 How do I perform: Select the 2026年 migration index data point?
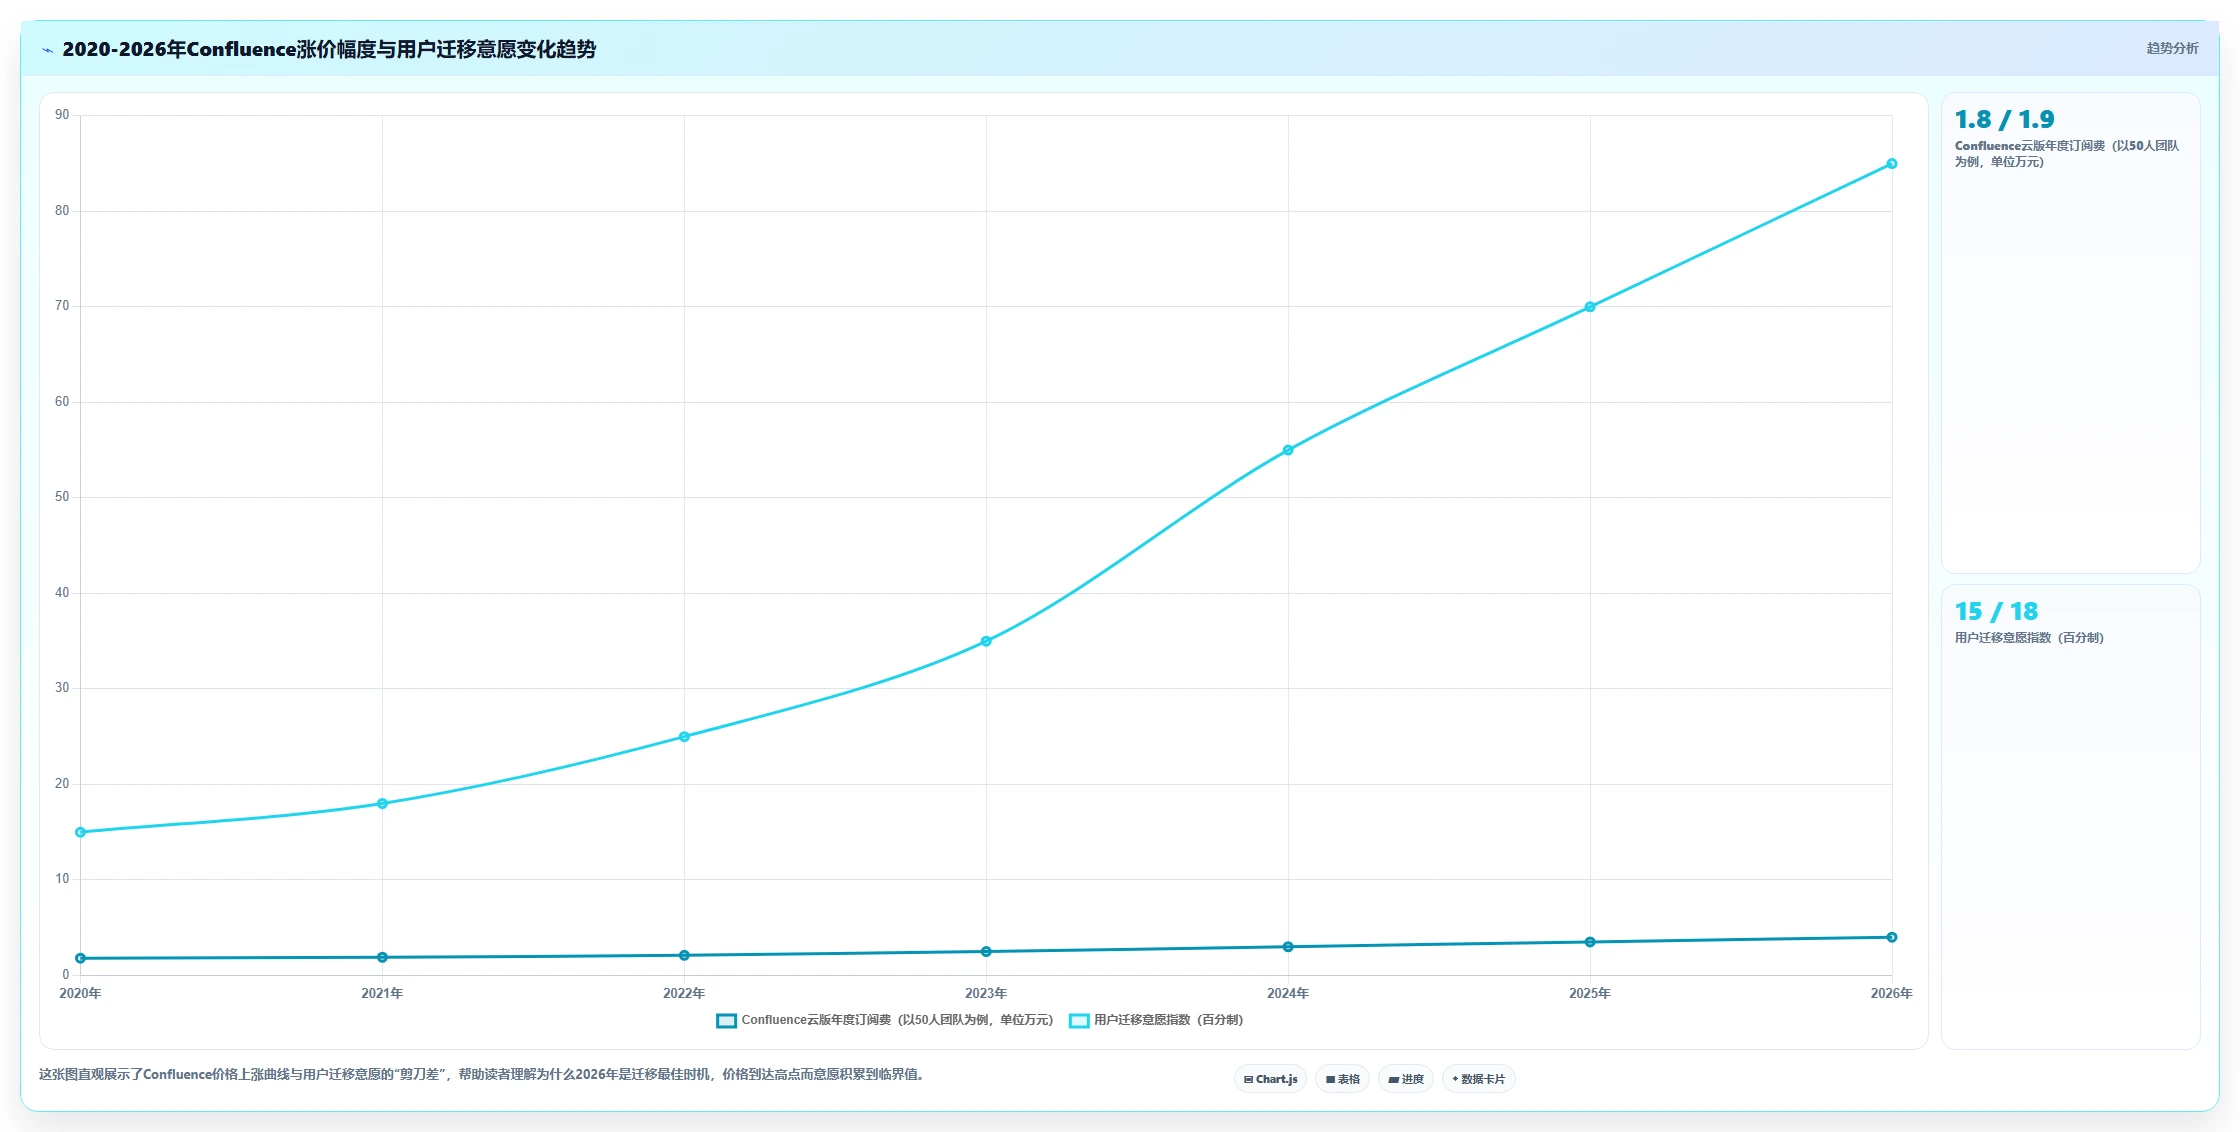click(1891, 164)
